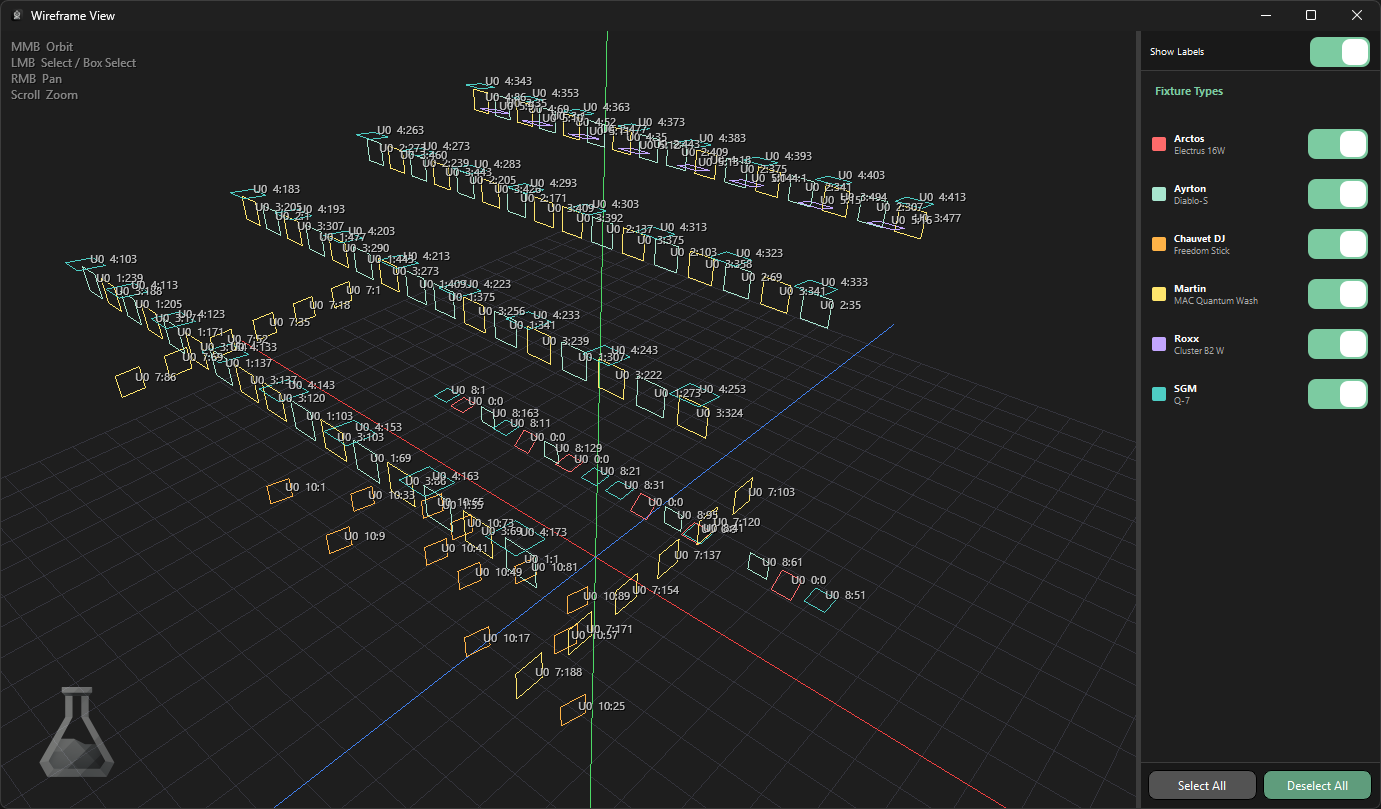Click the MMB Orbit hint text

tap(42, 47)
